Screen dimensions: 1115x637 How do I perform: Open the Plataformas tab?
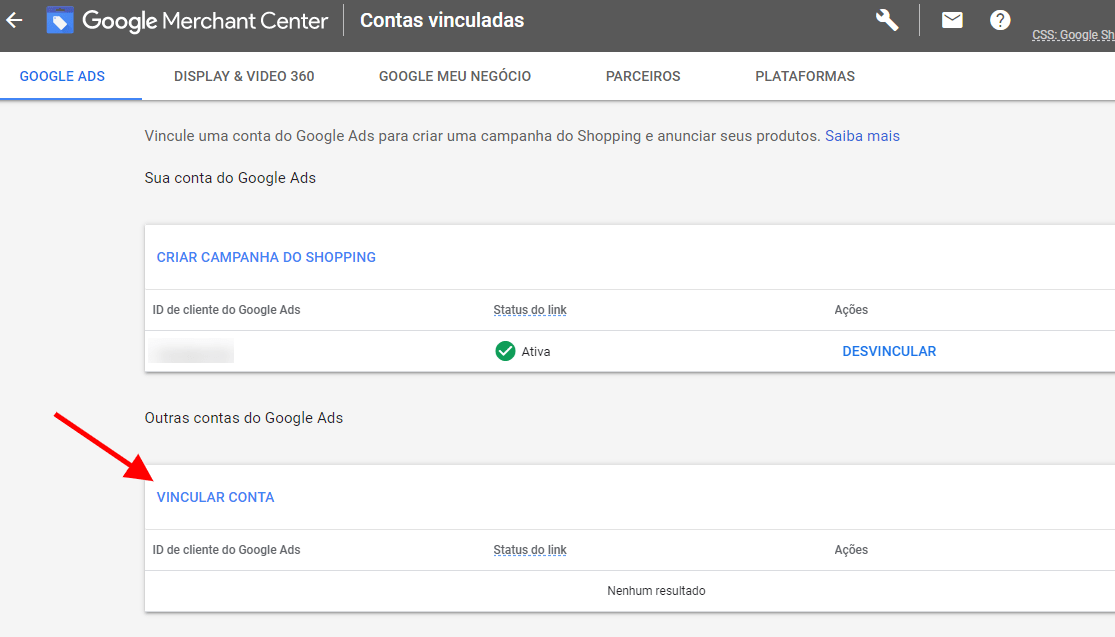coord(805,76)
